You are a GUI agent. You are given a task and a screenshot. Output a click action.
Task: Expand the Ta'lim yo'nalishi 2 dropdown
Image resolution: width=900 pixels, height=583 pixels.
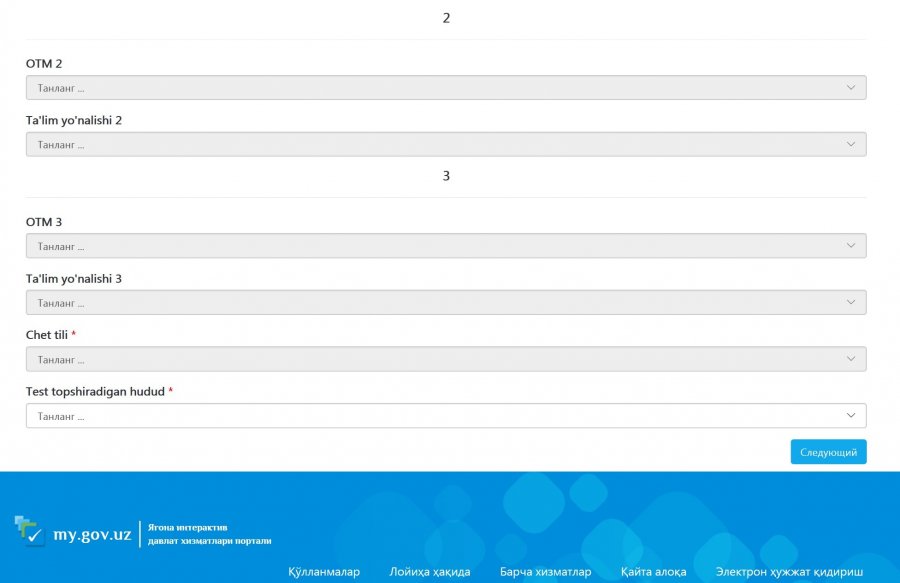445,145
